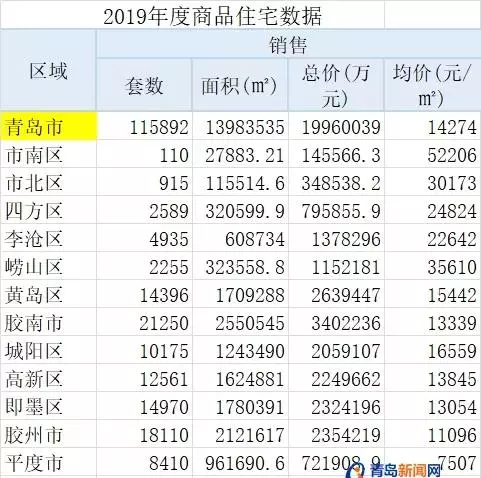This screenshot has width=481, height=478.
Task: Click the 胶南市 row label
Action: pyautogui.click(x=48, y=322)
